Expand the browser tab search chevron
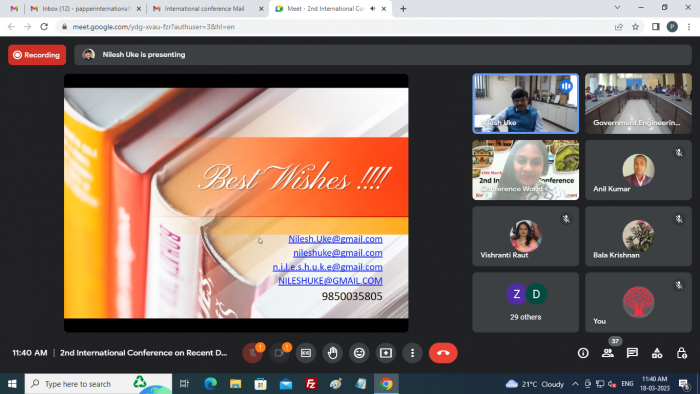 click(x=617, y=8)
